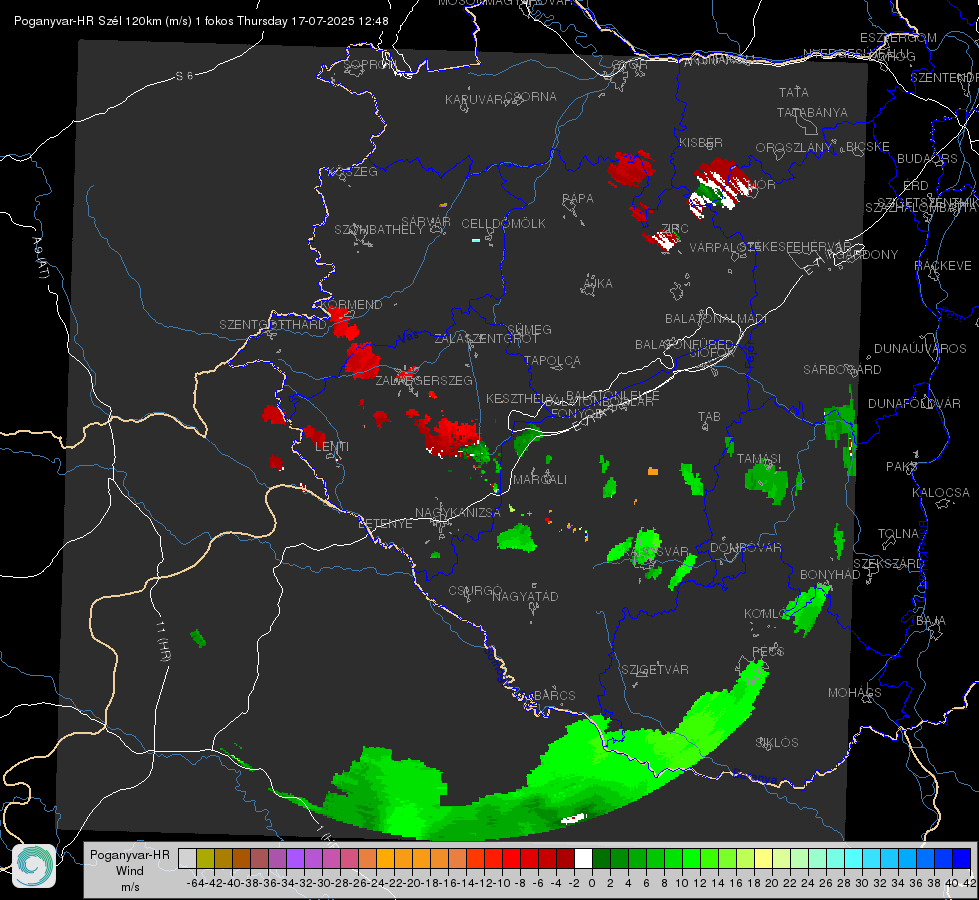This screenshot has height=900, width=979.
Task: Click the swirl logo icon beside the legend
Action: [34, 866]
